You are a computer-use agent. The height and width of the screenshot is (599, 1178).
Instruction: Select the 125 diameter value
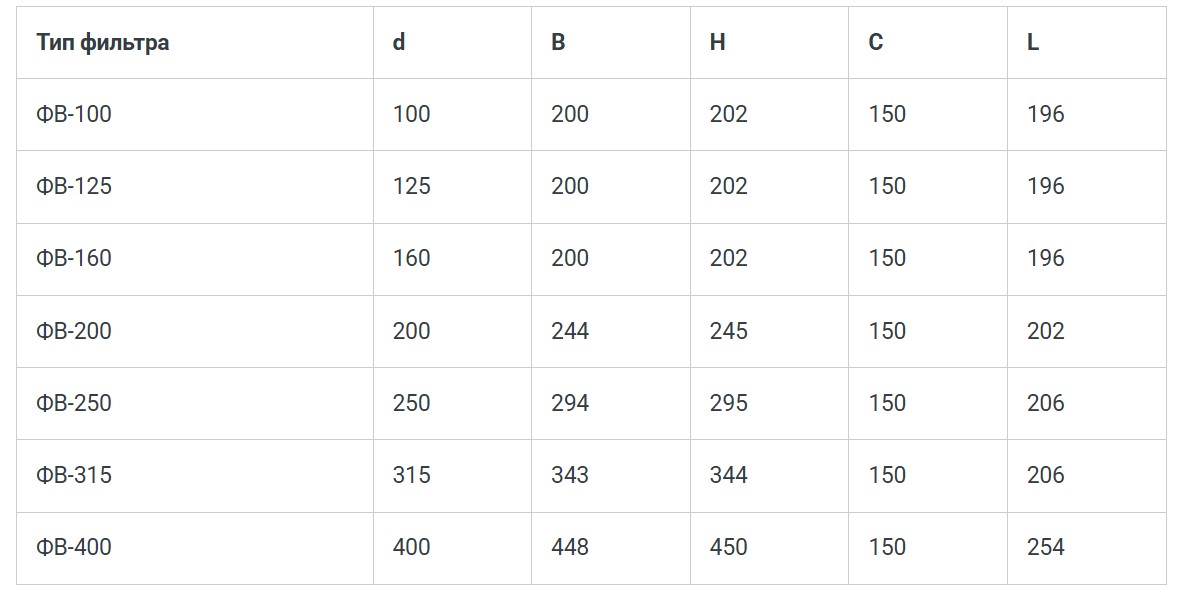412,186
